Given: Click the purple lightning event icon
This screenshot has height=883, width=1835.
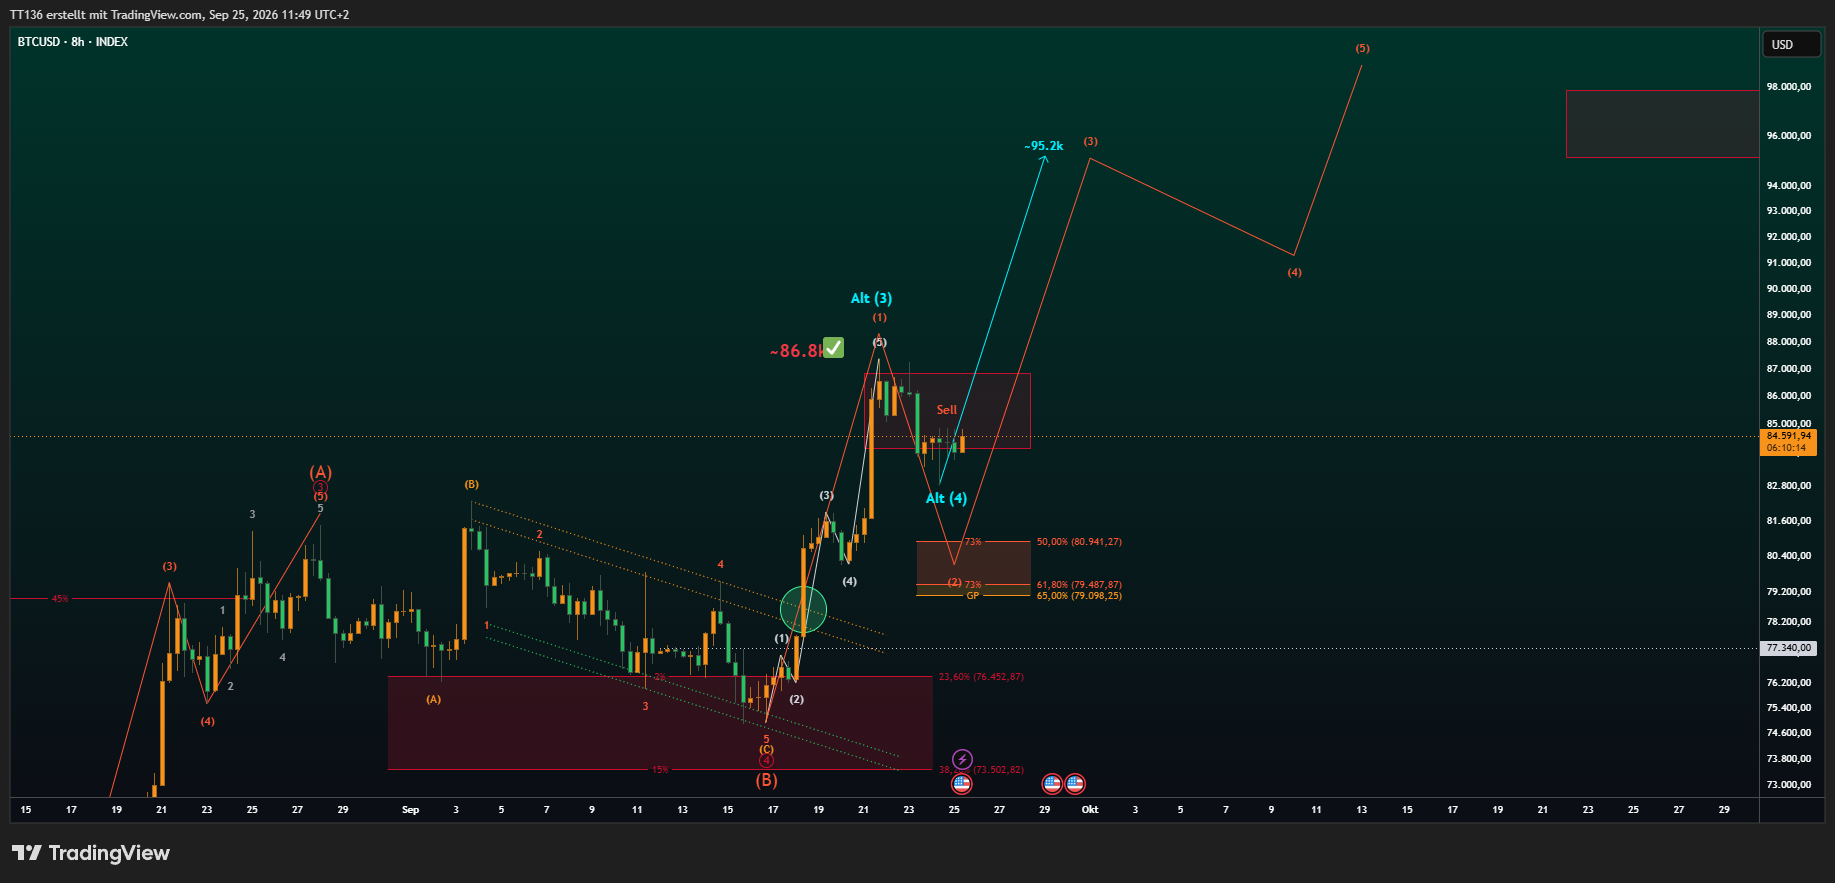Looking at the screenshot, I should coord(962,759).
